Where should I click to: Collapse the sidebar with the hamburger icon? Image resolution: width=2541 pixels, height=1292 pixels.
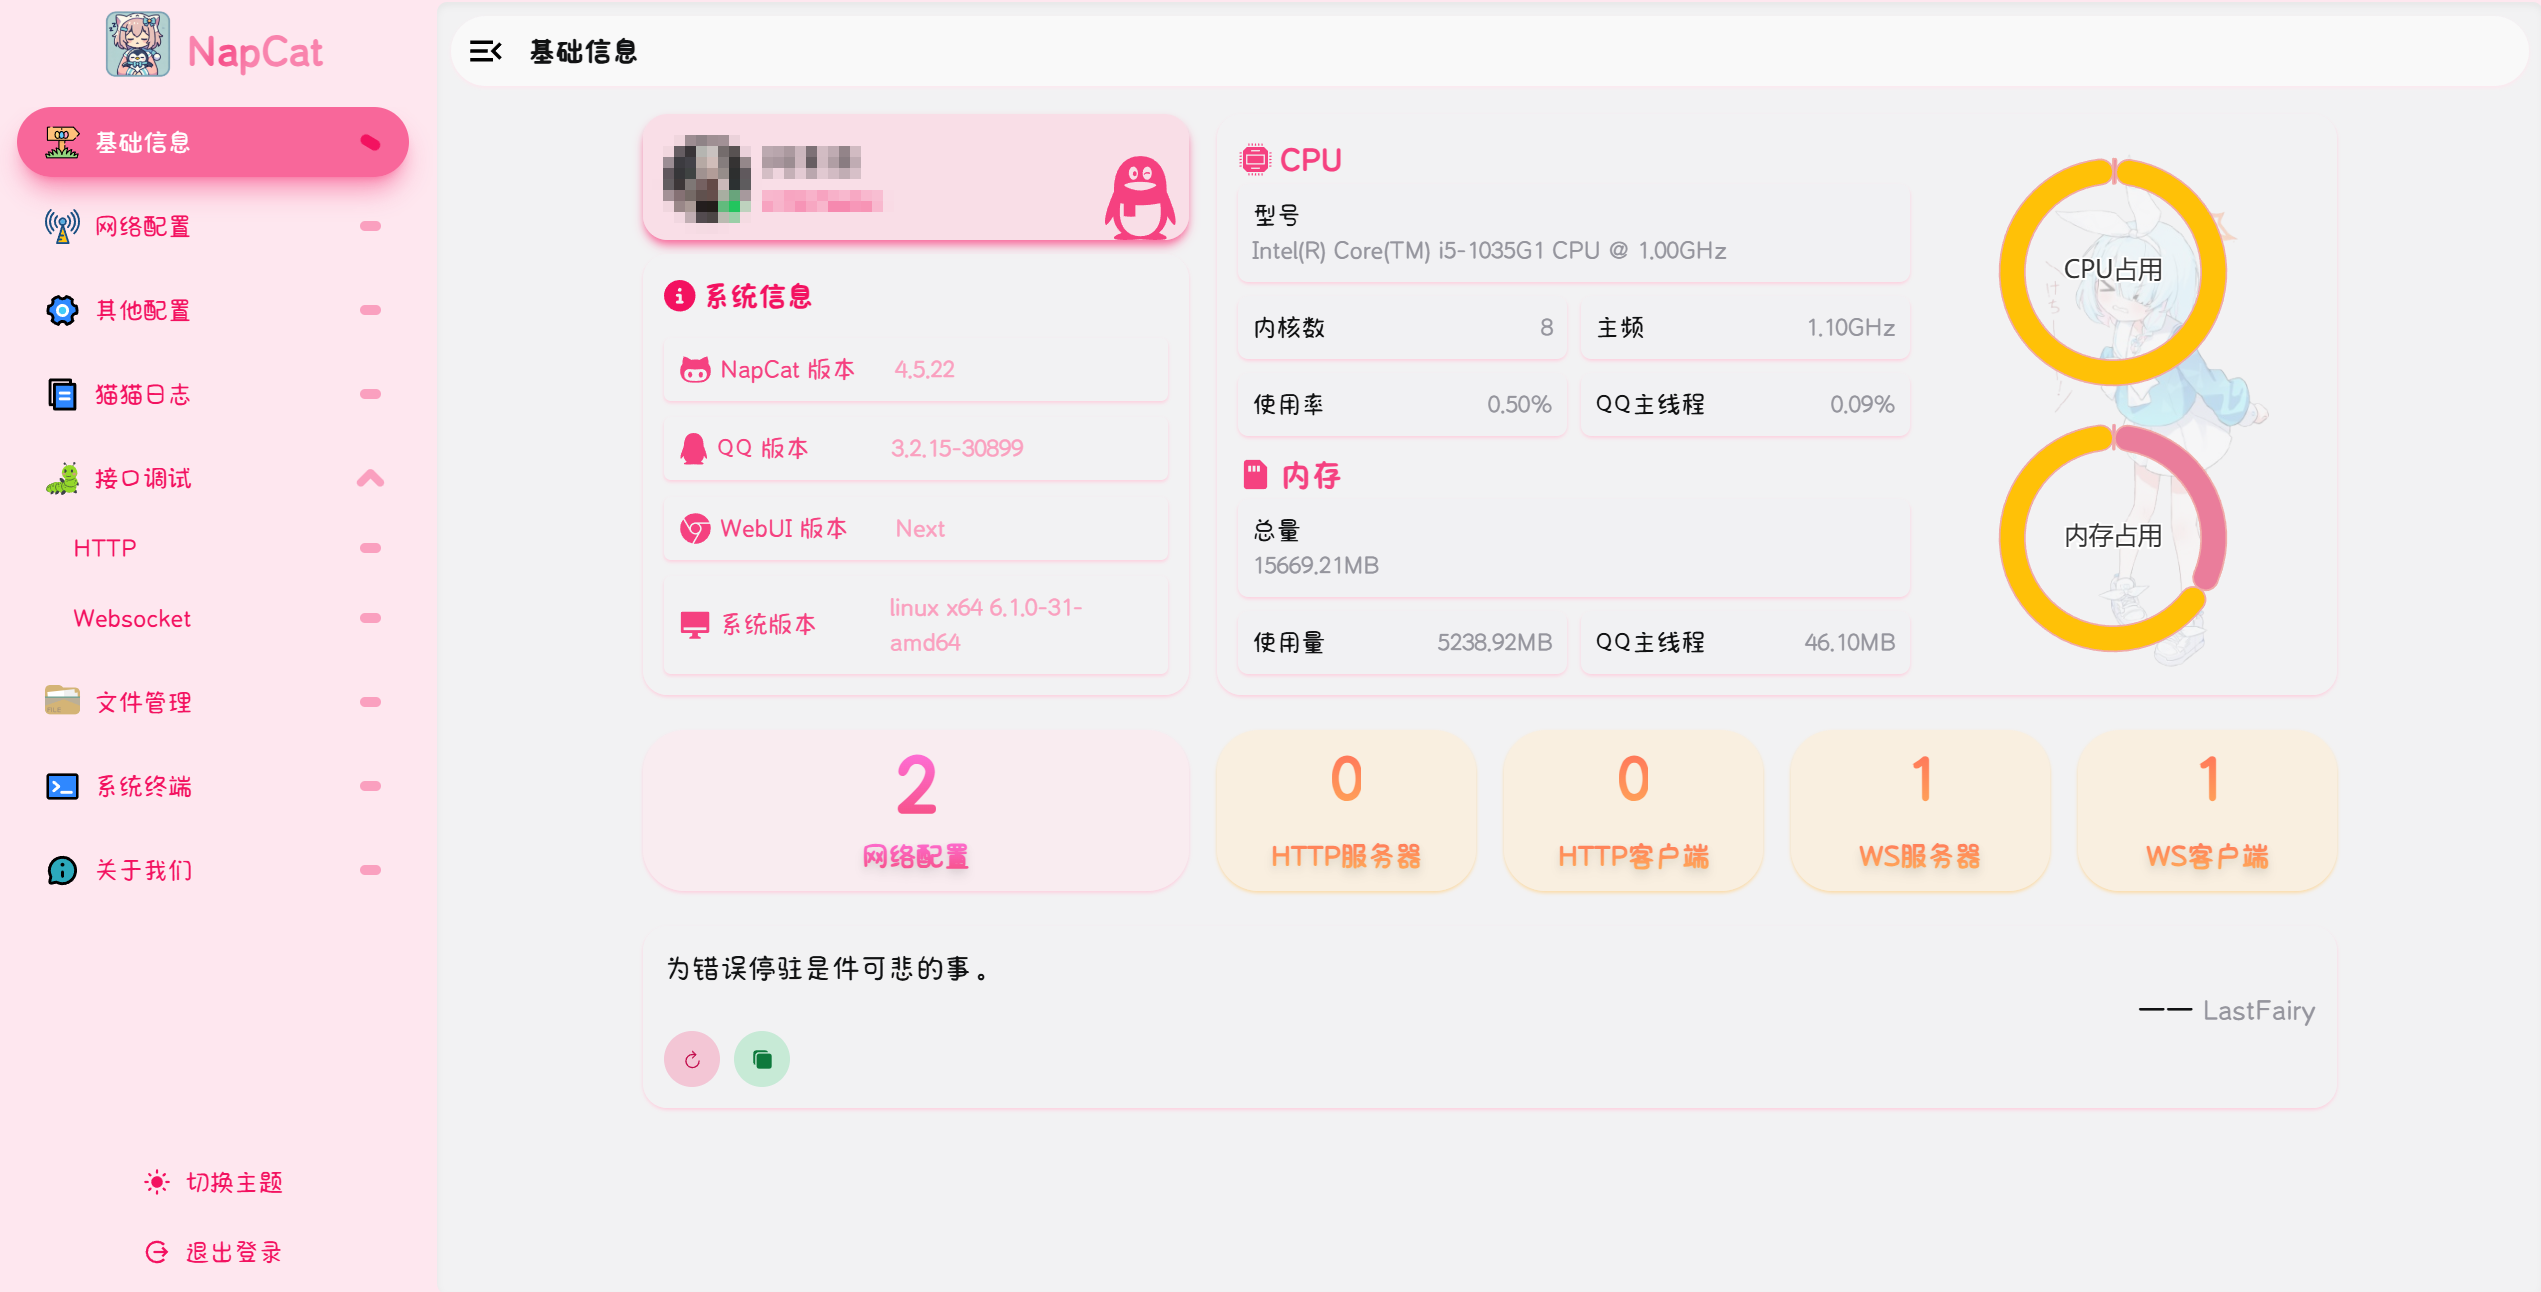pyautogui.click(x=485, y=51)
